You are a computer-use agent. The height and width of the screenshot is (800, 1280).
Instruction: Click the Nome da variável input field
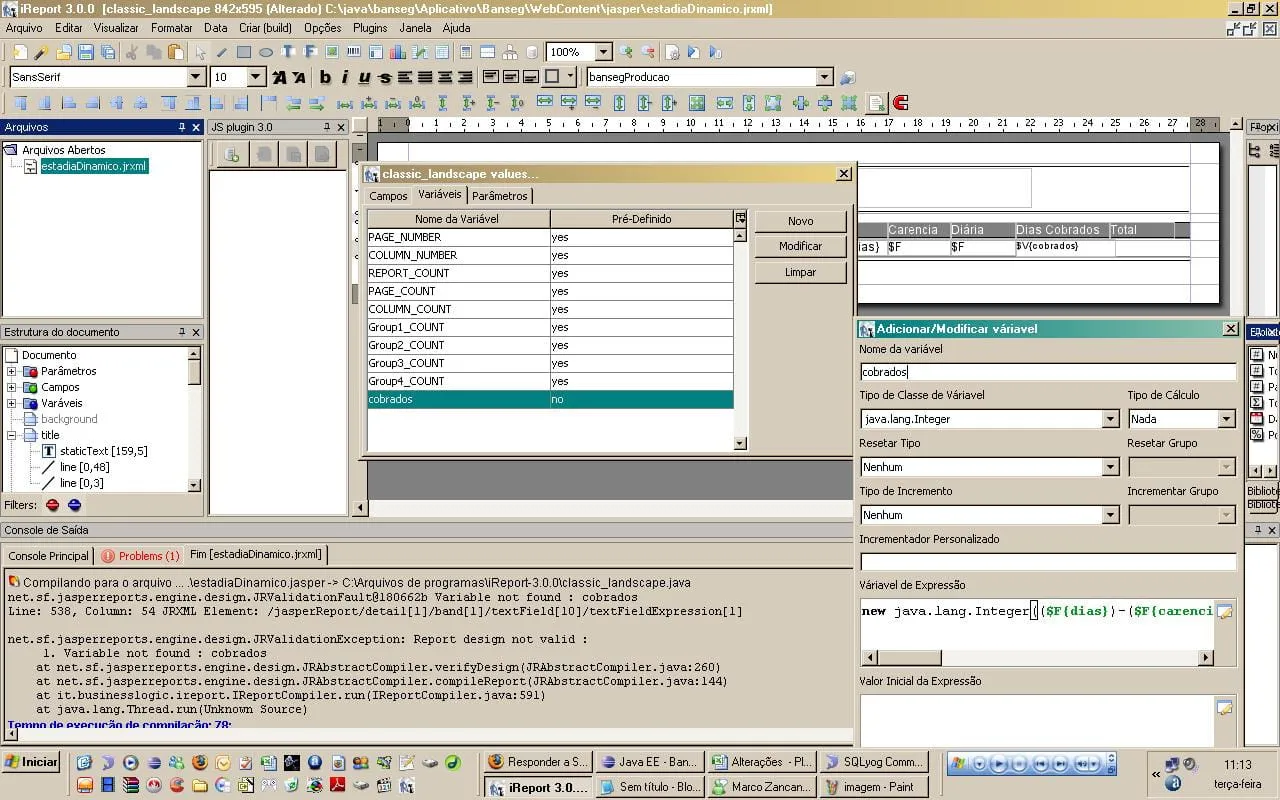click(1047, 371)
